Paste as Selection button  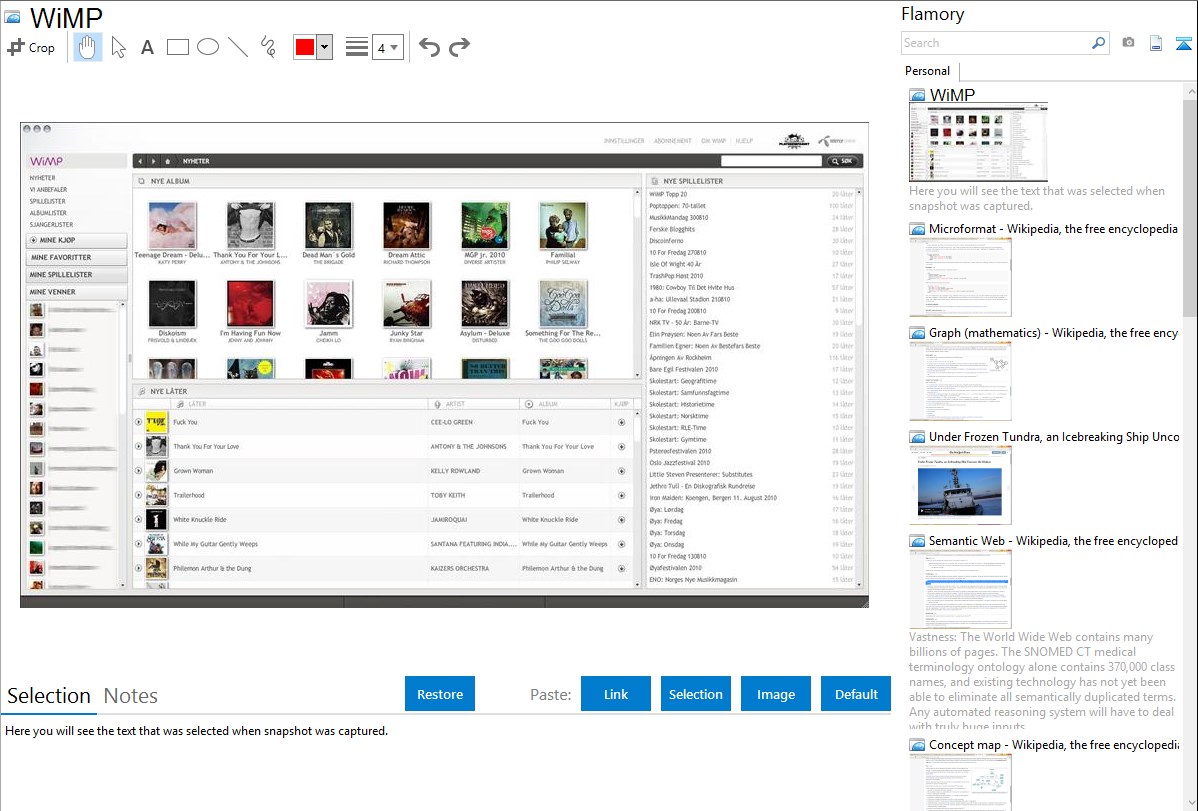coord(695,694)
